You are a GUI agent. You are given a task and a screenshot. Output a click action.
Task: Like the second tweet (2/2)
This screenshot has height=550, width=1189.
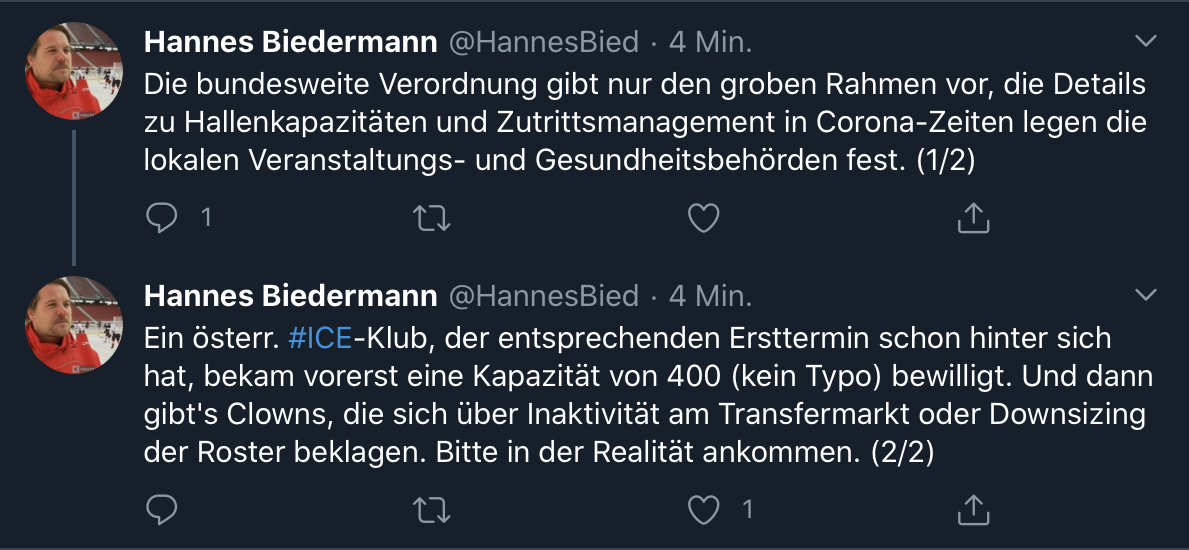[704, 509]
